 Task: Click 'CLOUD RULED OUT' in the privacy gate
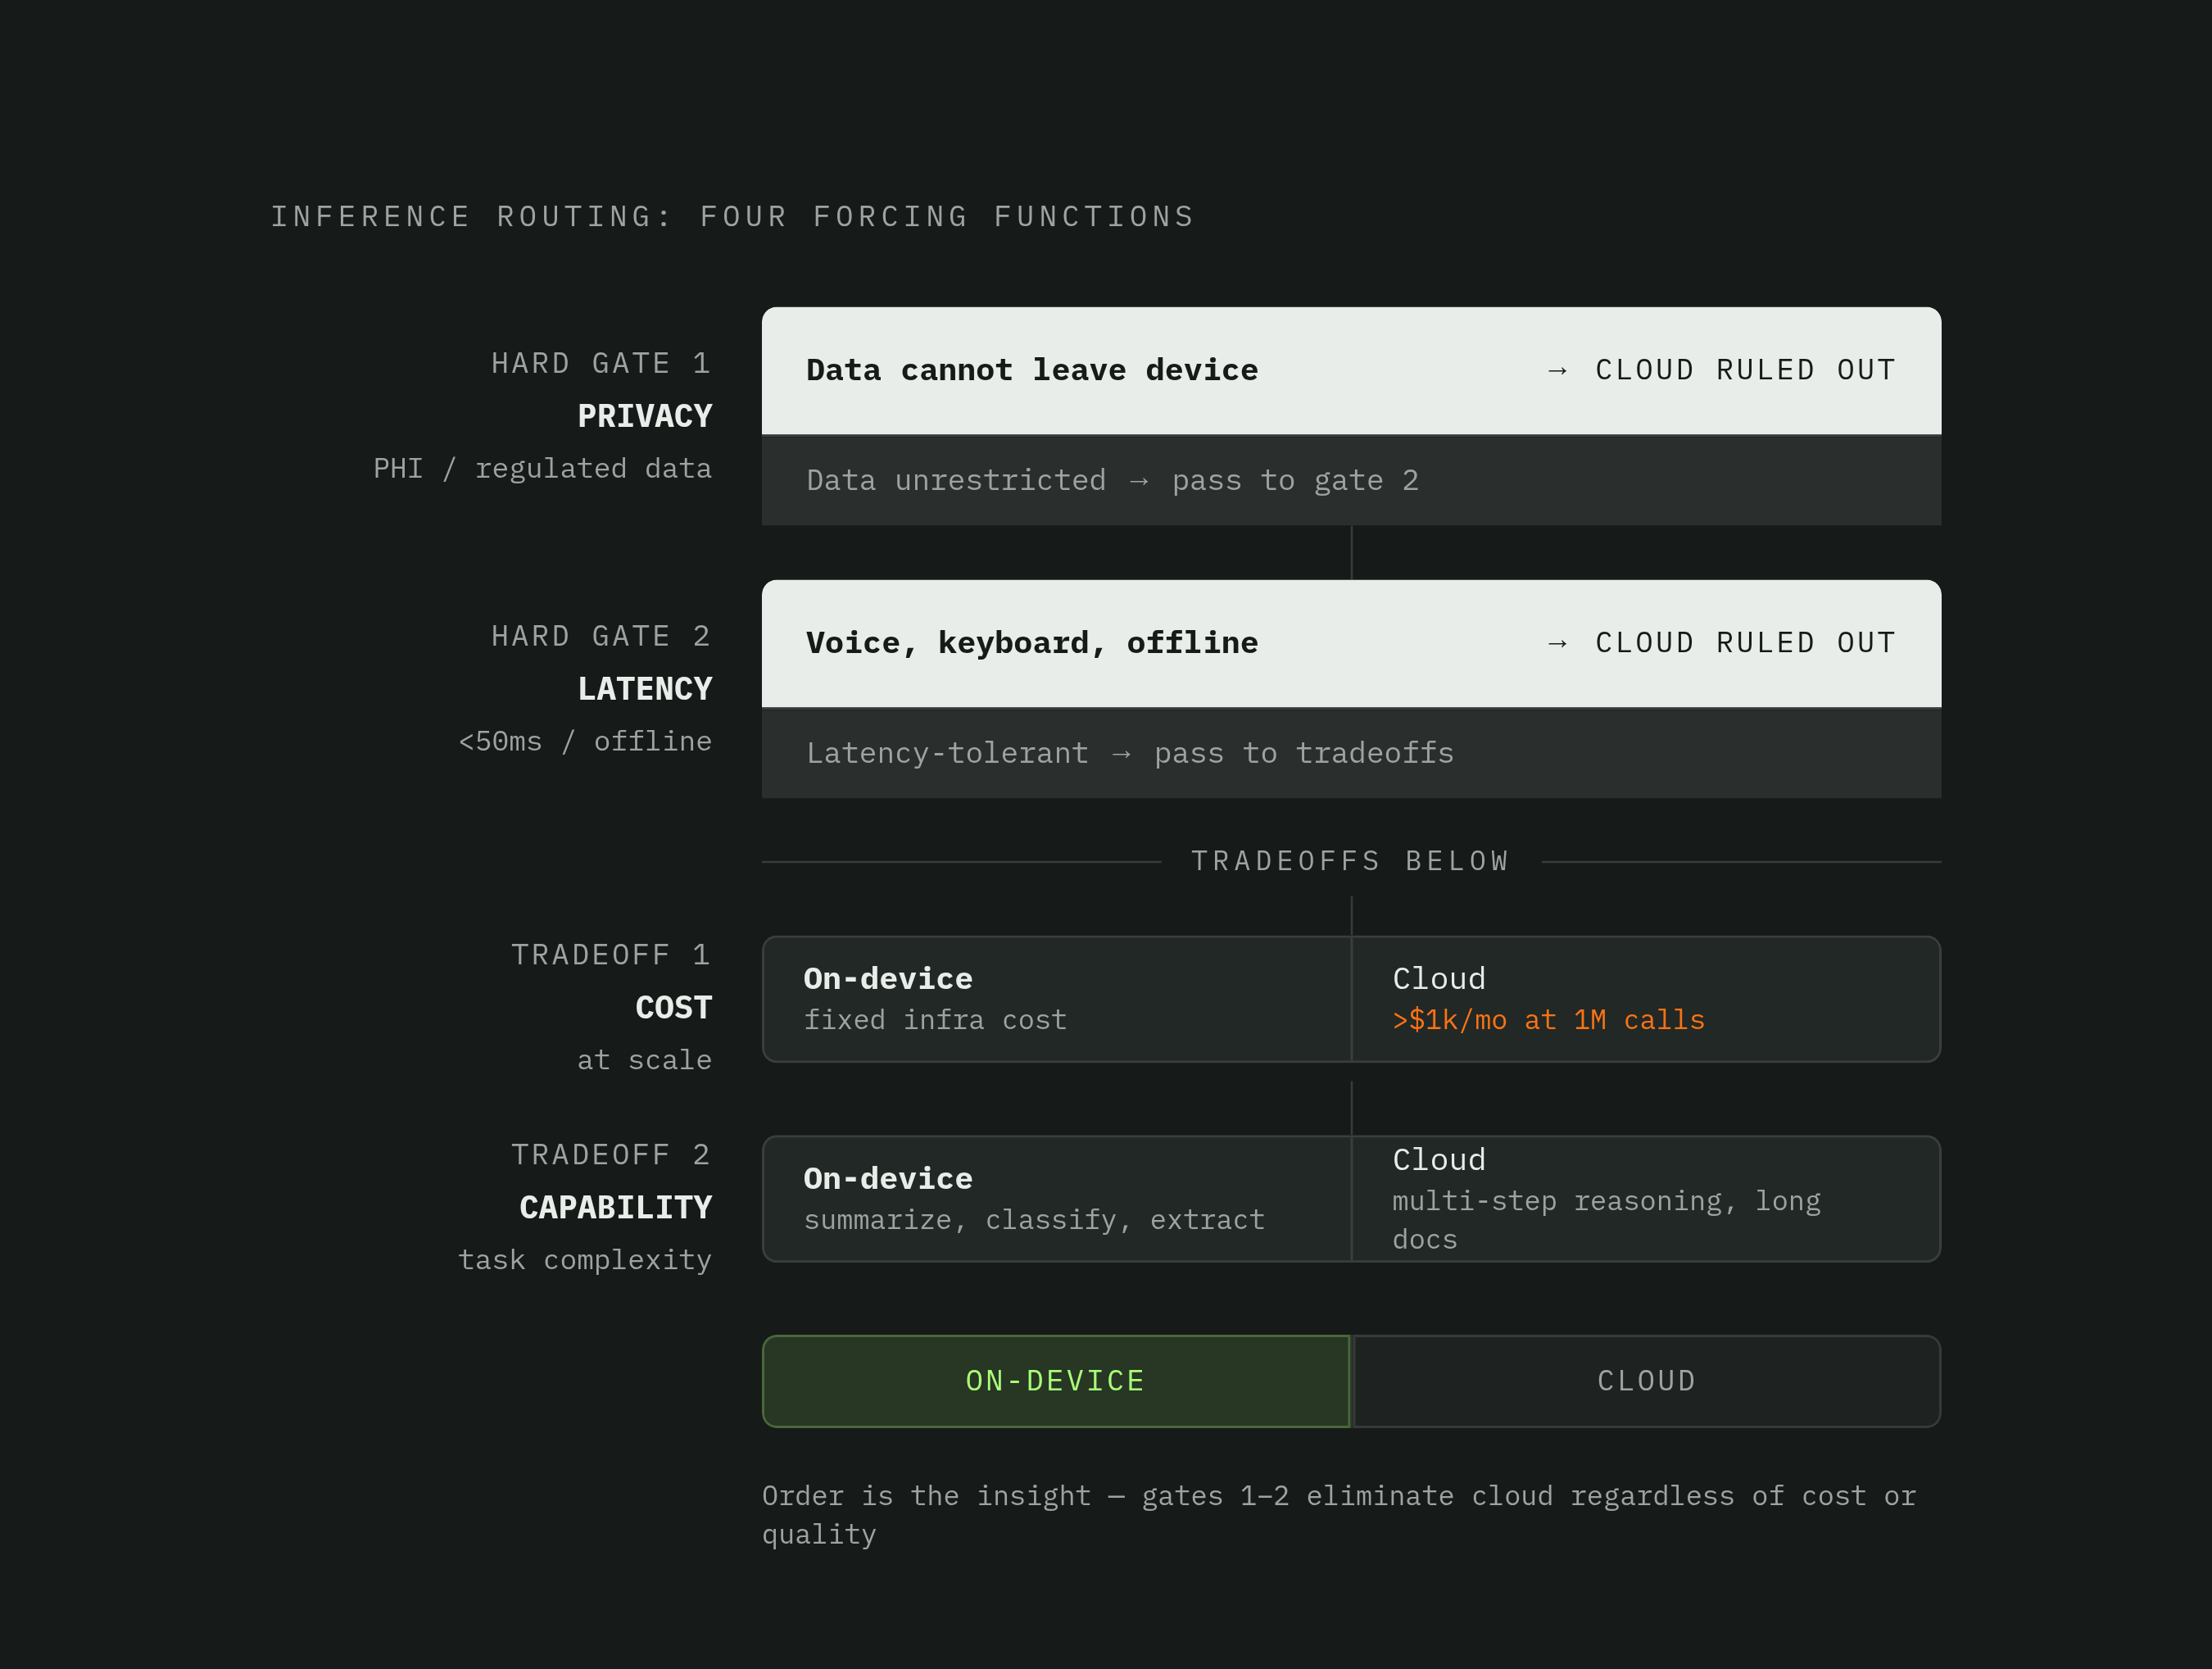[x=1745, y=370]
